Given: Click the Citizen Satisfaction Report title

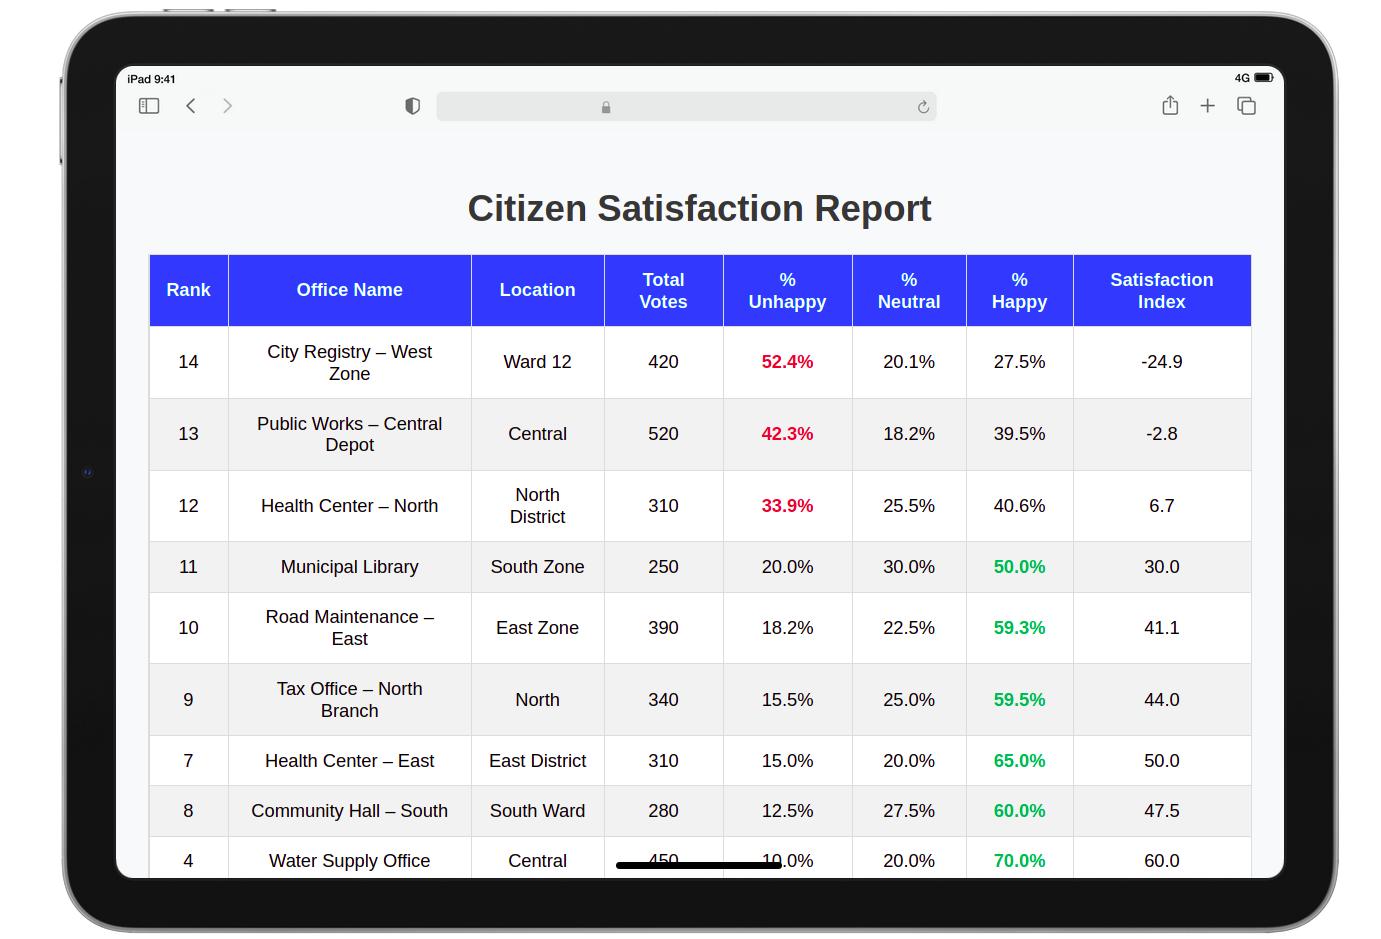Looking at the screenshot, I should (699, 208).
